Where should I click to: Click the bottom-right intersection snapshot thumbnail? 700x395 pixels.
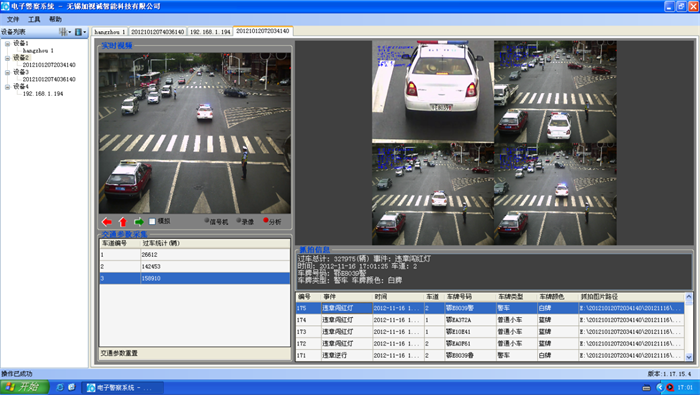(x=555, y=194)
